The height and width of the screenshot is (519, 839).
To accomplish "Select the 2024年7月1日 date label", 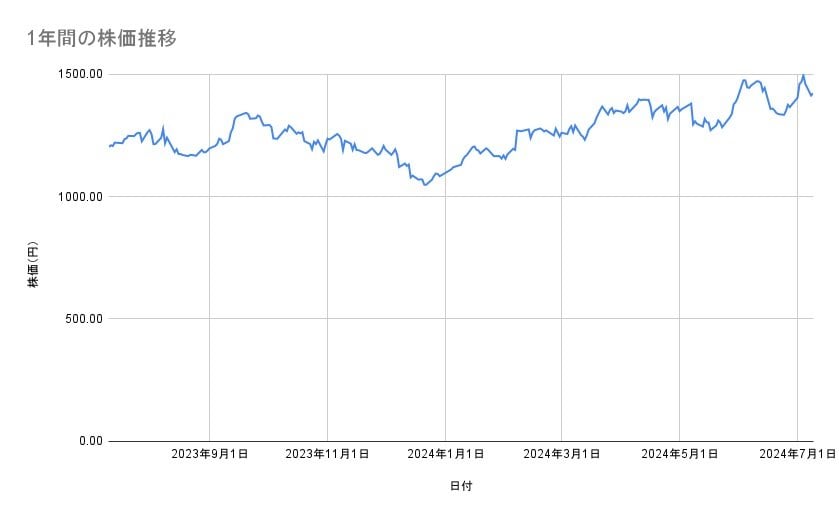I will tap(797, 454).
